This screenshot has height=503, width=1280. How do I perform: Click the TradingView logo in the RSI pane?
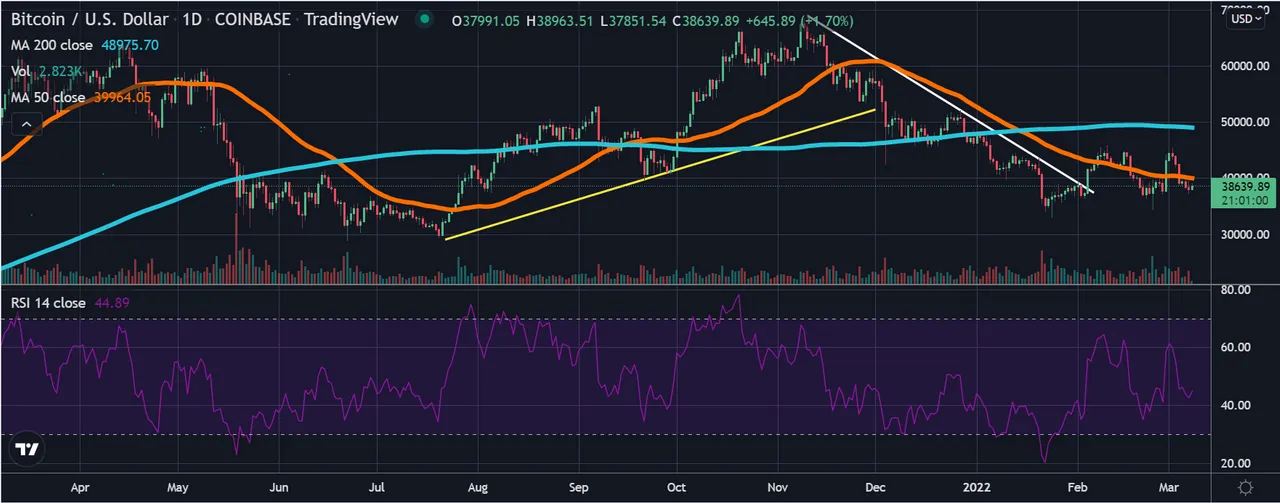coord(27,451)
